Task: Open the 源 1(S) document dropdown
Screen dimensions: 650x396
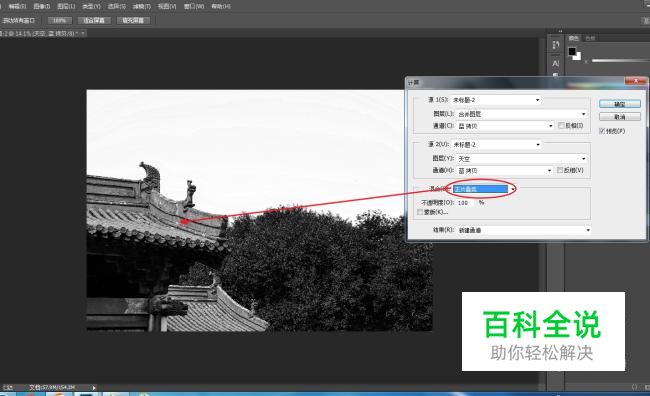Action: coord(496,100)
